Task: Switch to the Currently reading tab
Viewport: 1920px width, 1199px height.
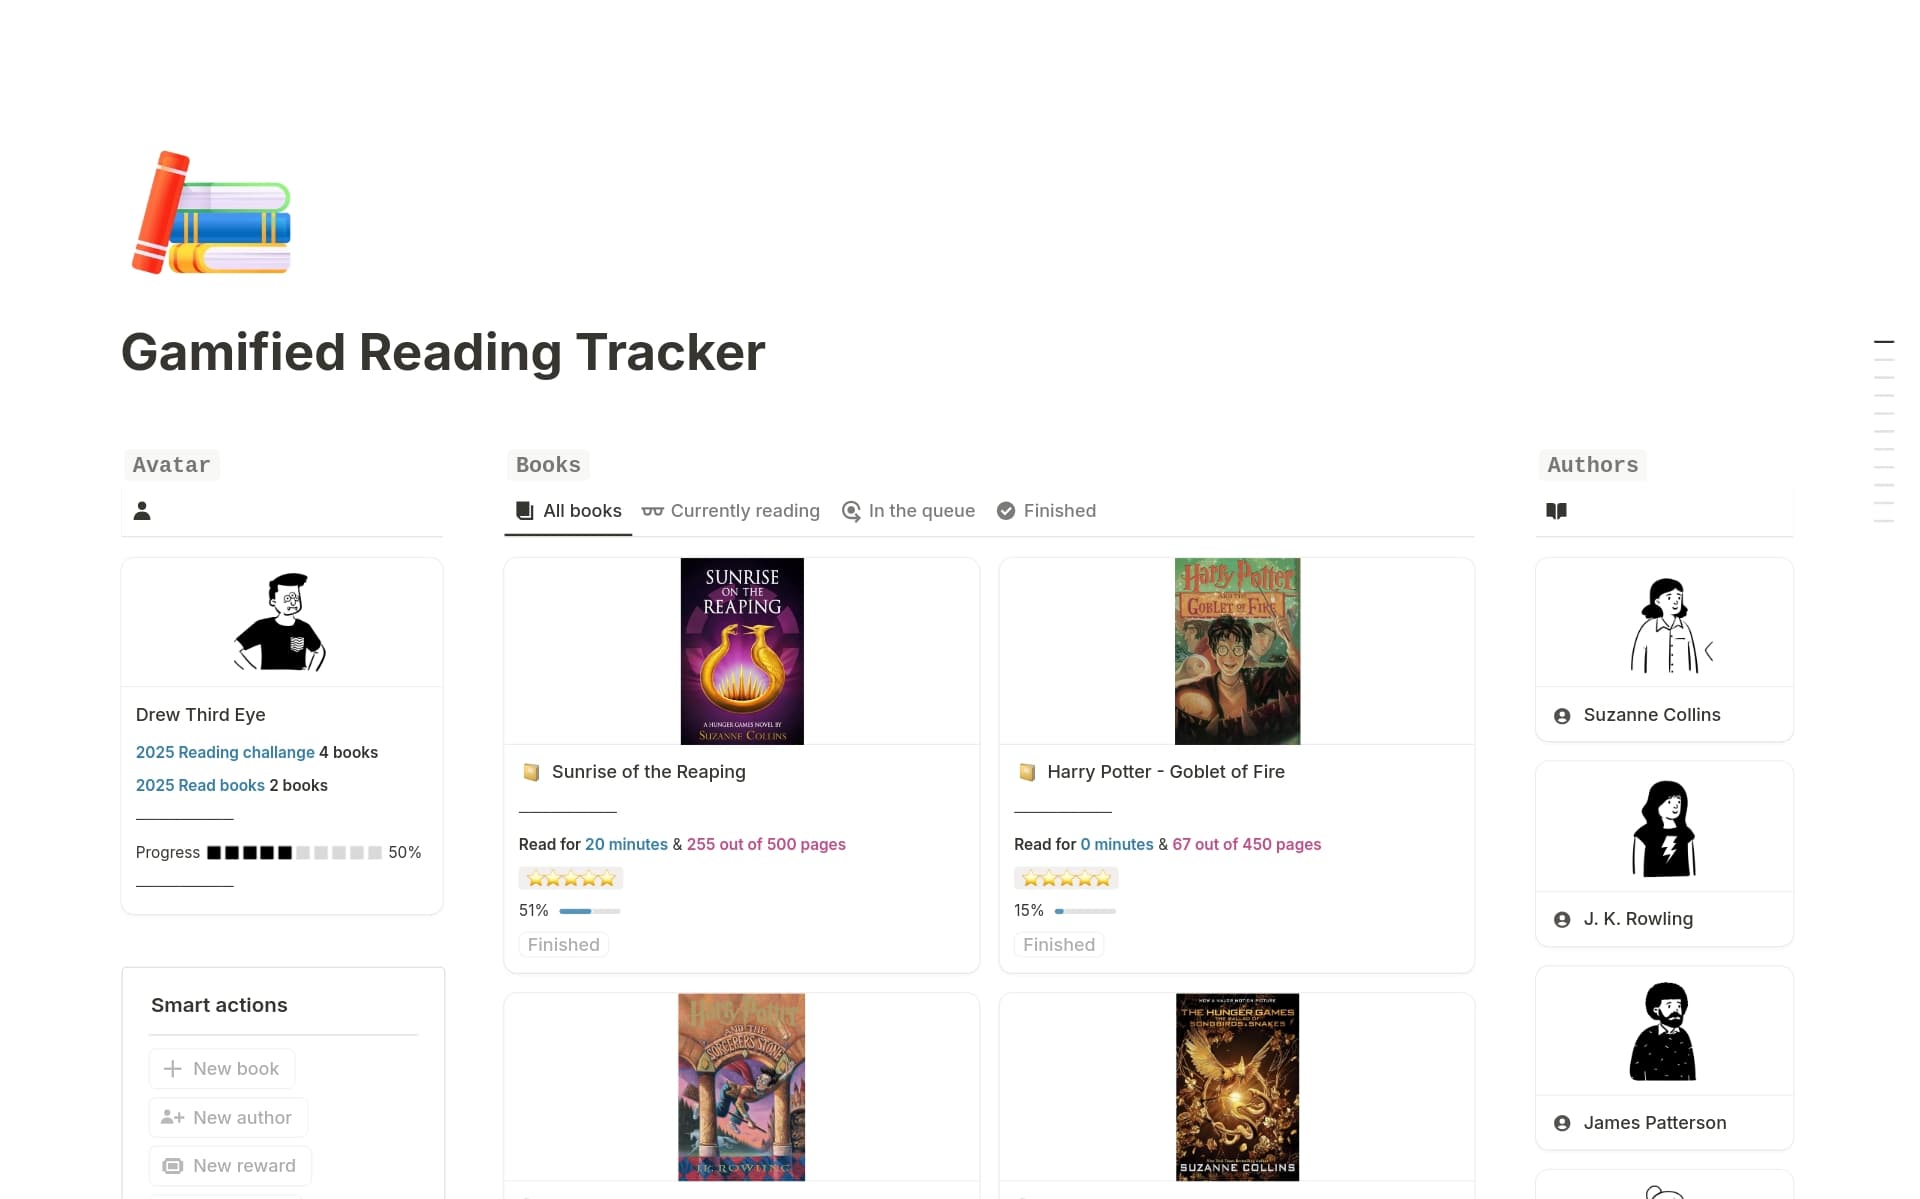Action: pos(744,511)
